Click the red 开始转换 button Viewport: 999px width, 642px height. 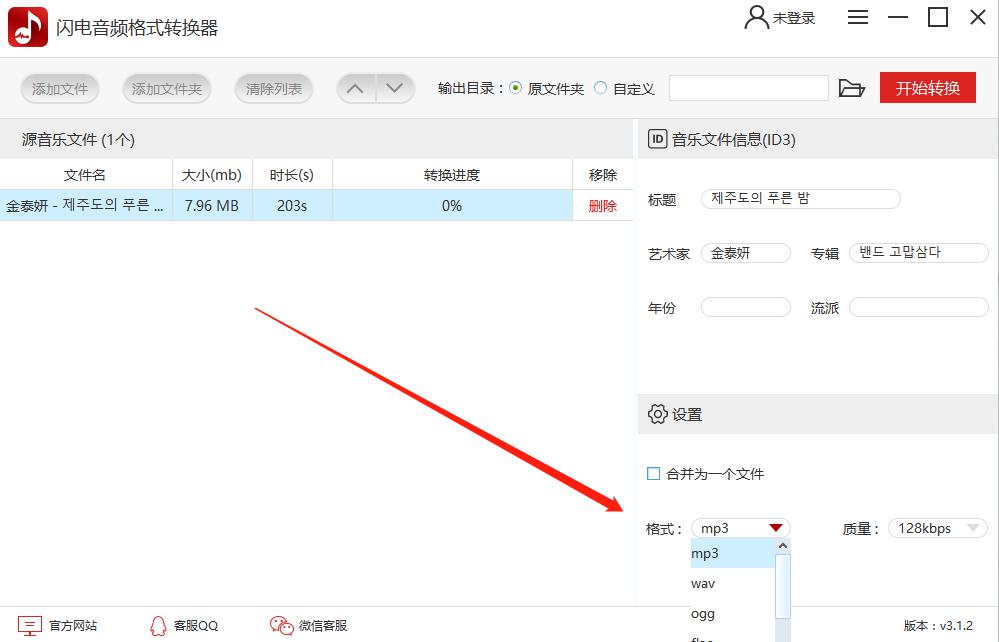[927, 88]
